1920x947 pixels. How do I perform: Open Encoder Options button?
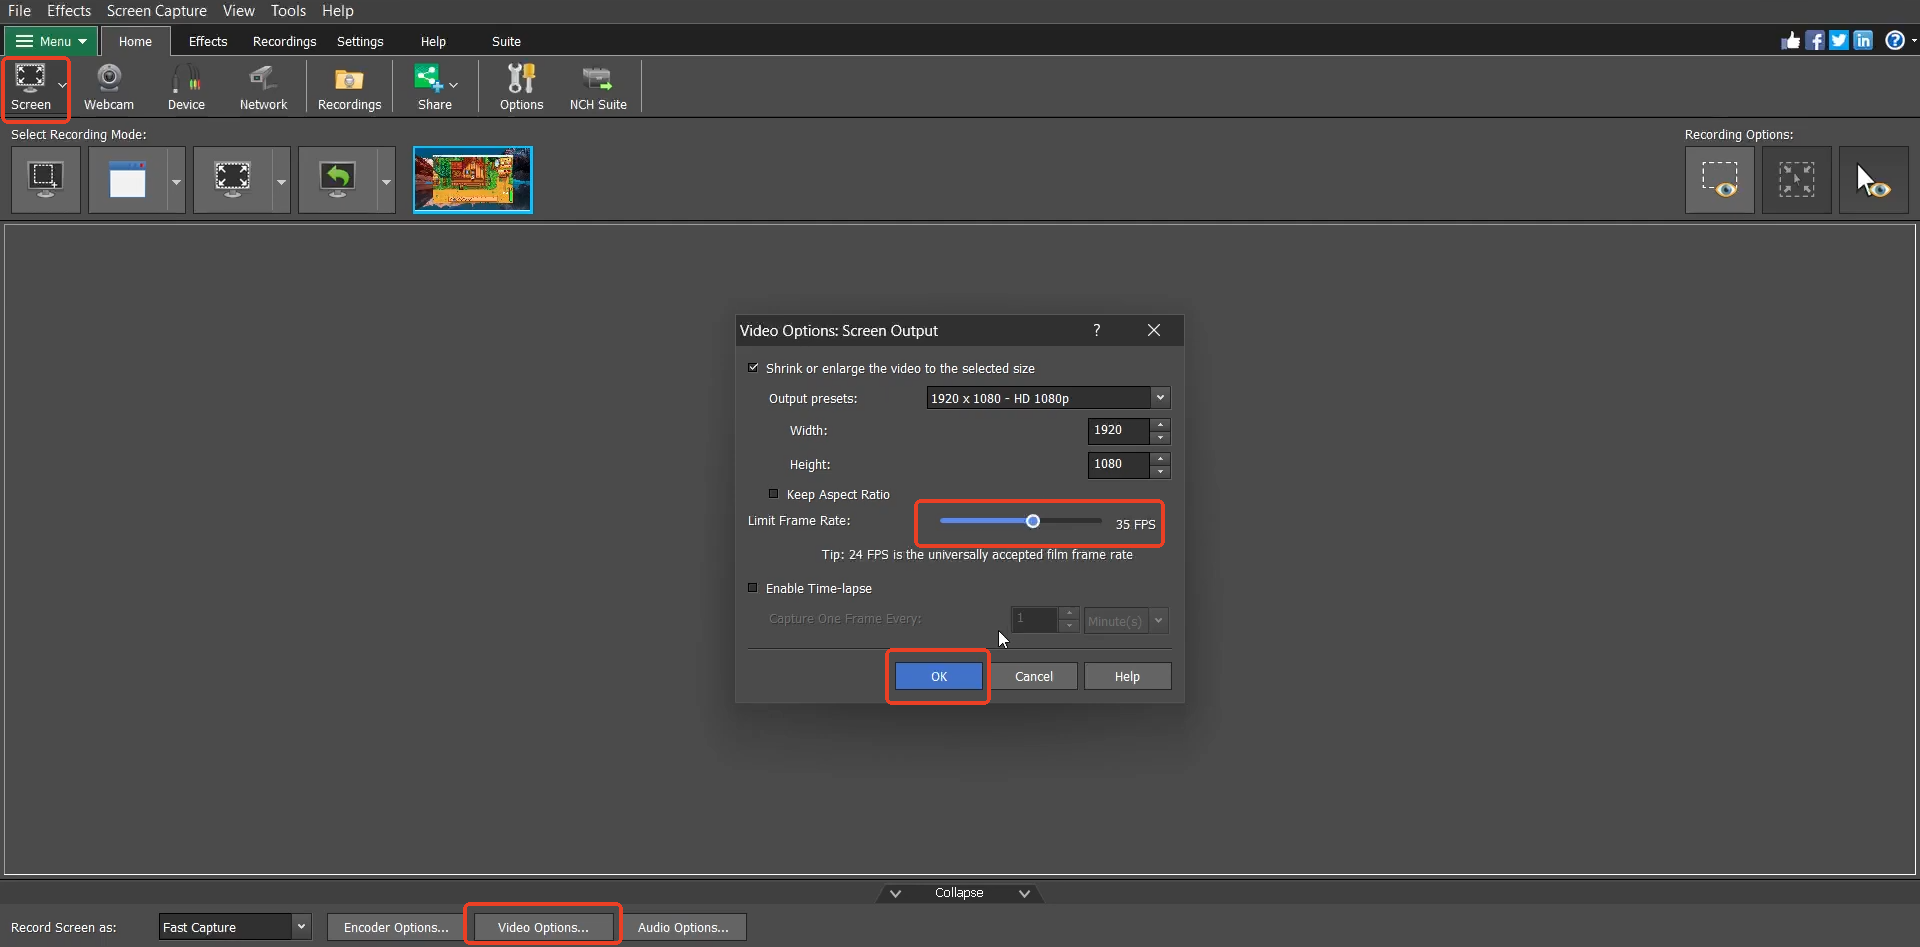click(396, 927)
